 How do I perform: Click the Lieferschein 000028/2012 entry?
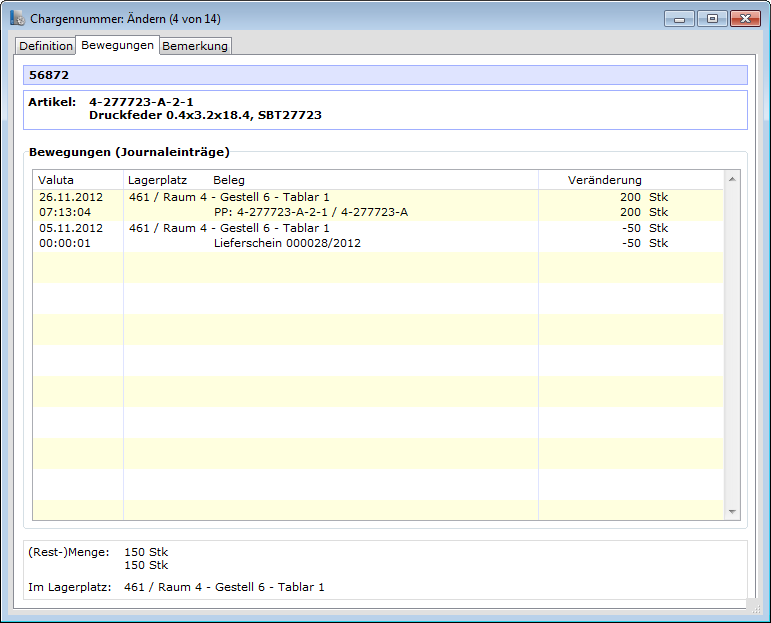tap(287, 243)
